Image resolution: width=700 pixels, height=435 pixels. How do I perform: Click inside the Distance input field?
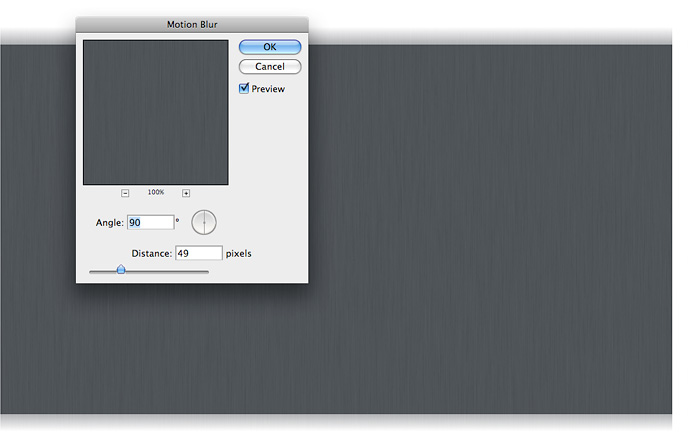(198, 254)
